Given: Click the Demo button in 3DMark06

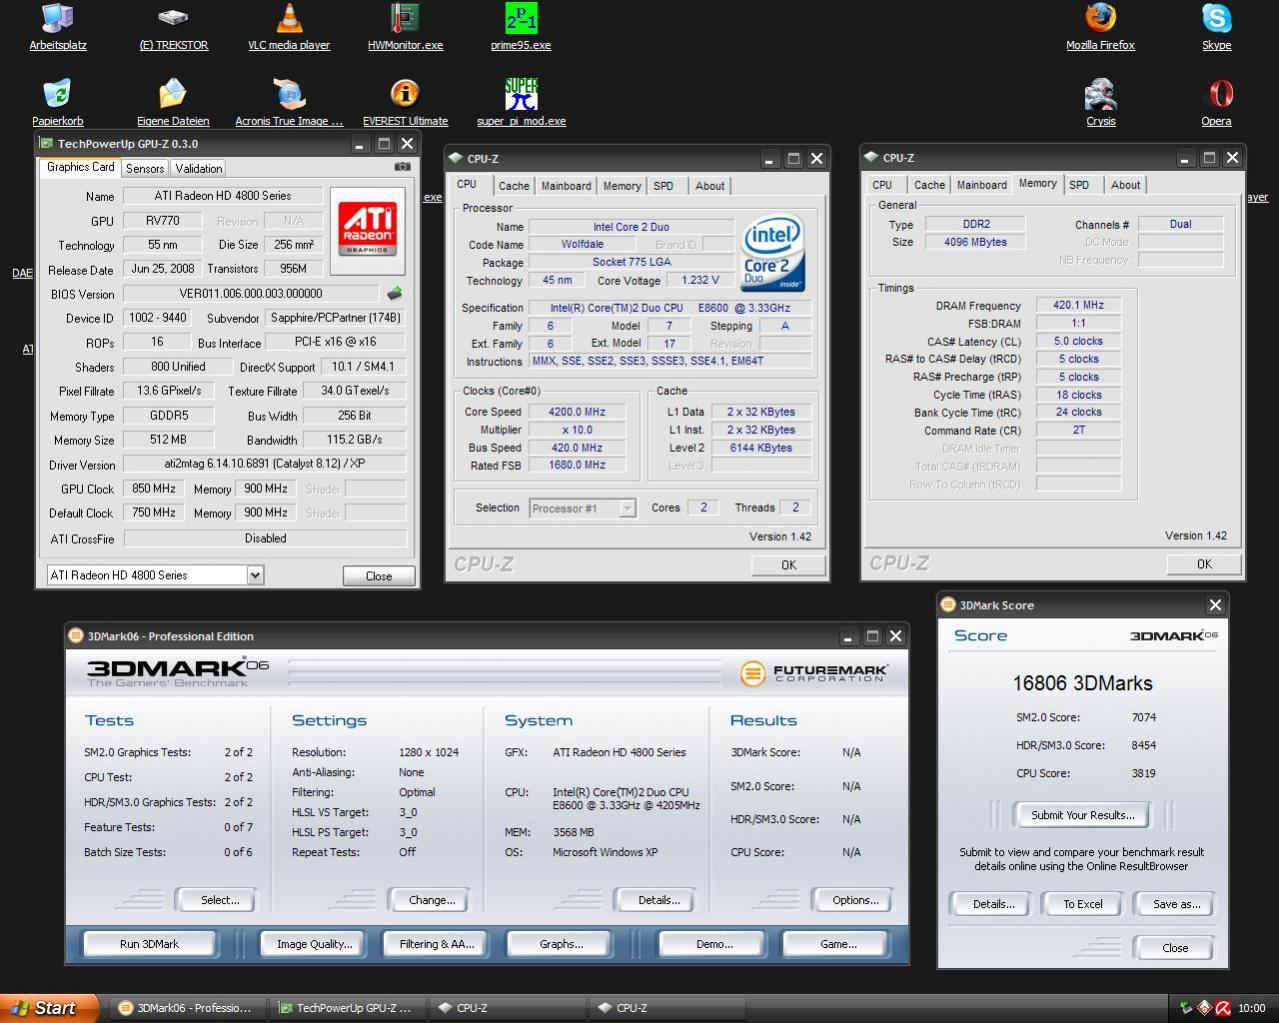Looking at the screenshot, I should 714,944.
